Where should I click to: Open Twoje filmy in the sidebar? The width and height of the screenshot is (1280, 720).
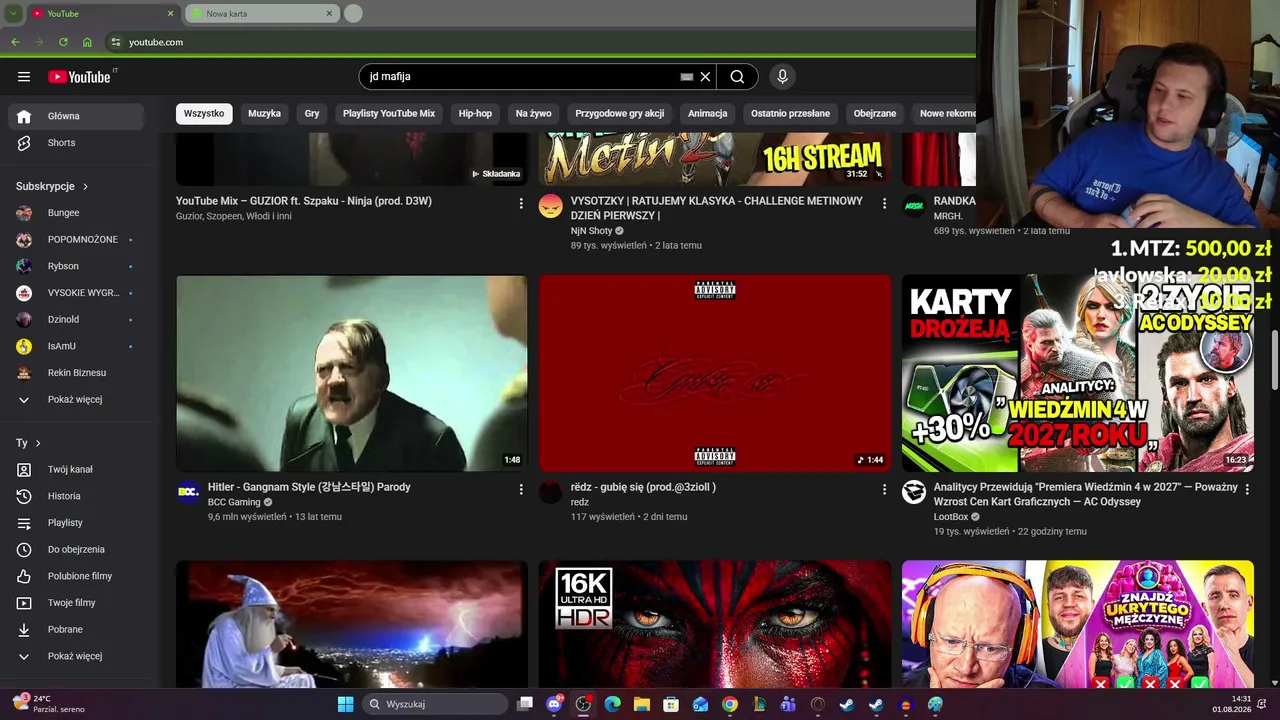76,603
